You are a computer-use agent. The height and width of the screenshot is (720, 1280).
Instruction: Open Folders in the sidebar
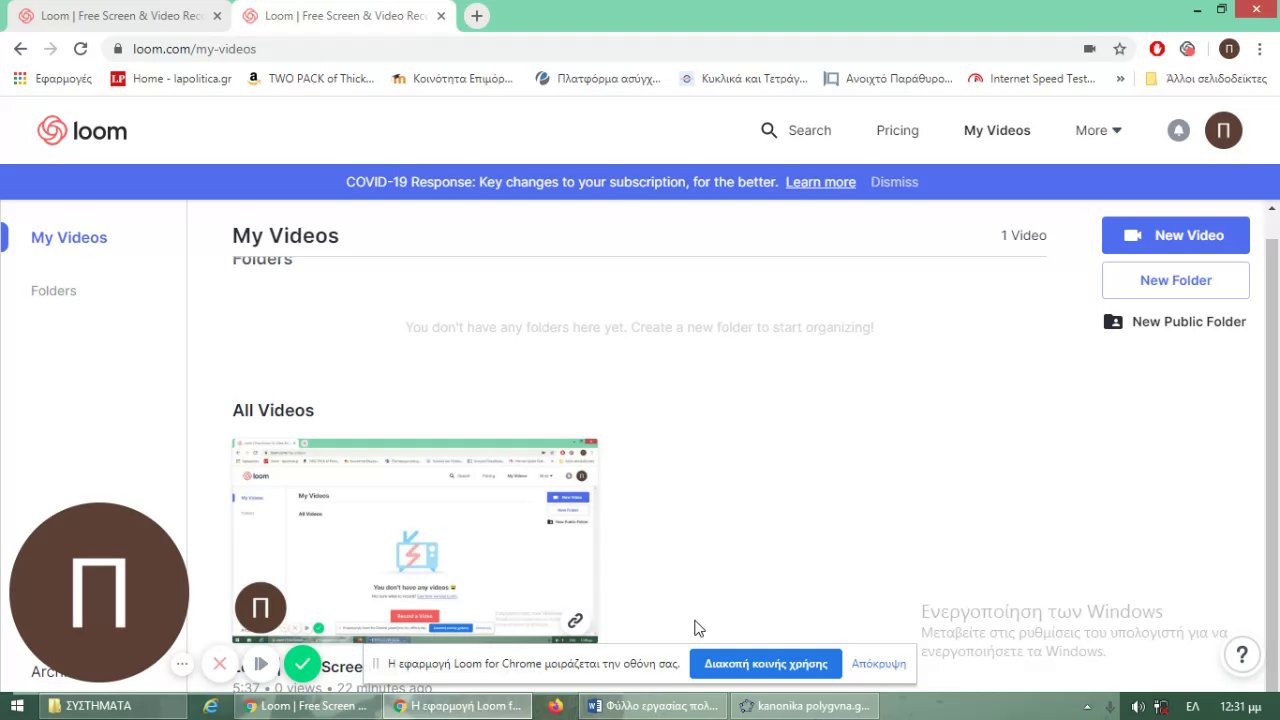point(53,290)
